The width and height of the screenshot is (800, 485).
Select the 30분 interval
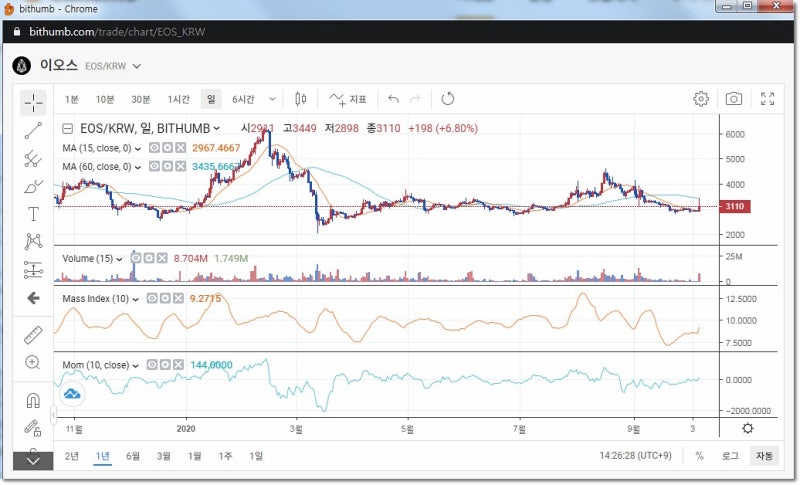141,99
